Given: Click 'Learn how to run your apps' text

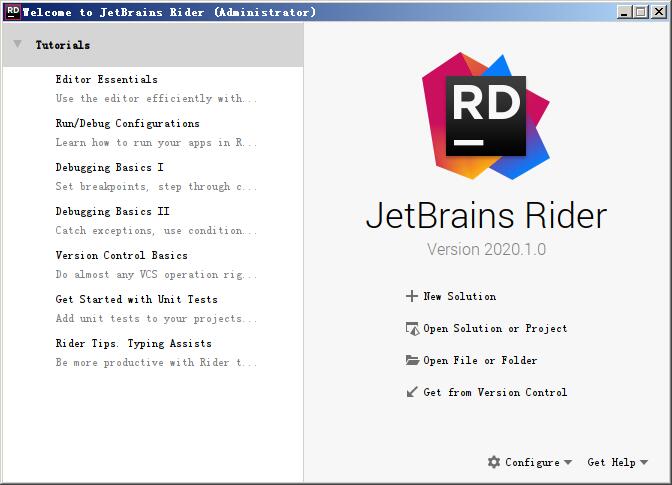Looking at the screenshot, I should pos(156,142).
